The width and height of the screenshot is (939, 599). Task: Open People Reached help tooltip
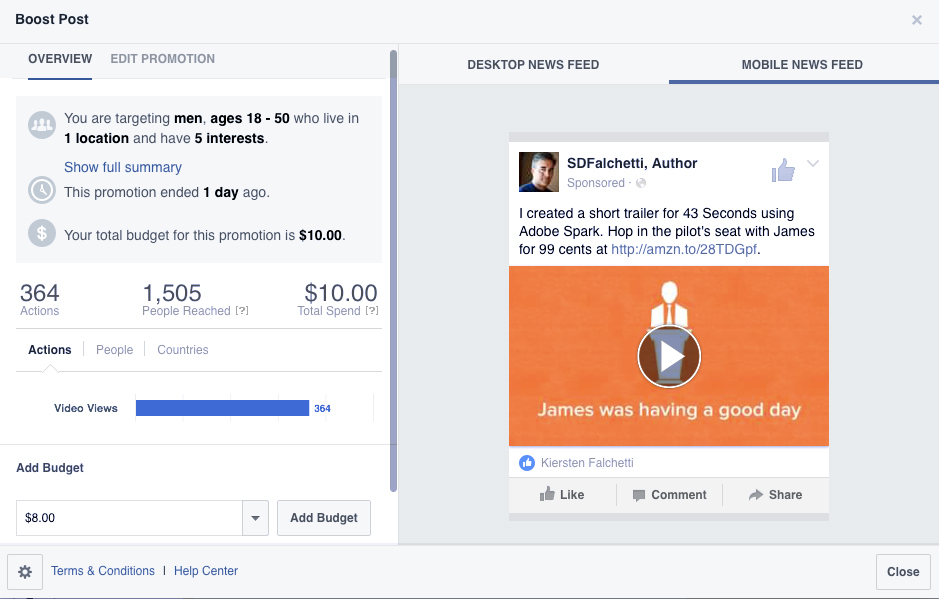click(x=242, y=310)
